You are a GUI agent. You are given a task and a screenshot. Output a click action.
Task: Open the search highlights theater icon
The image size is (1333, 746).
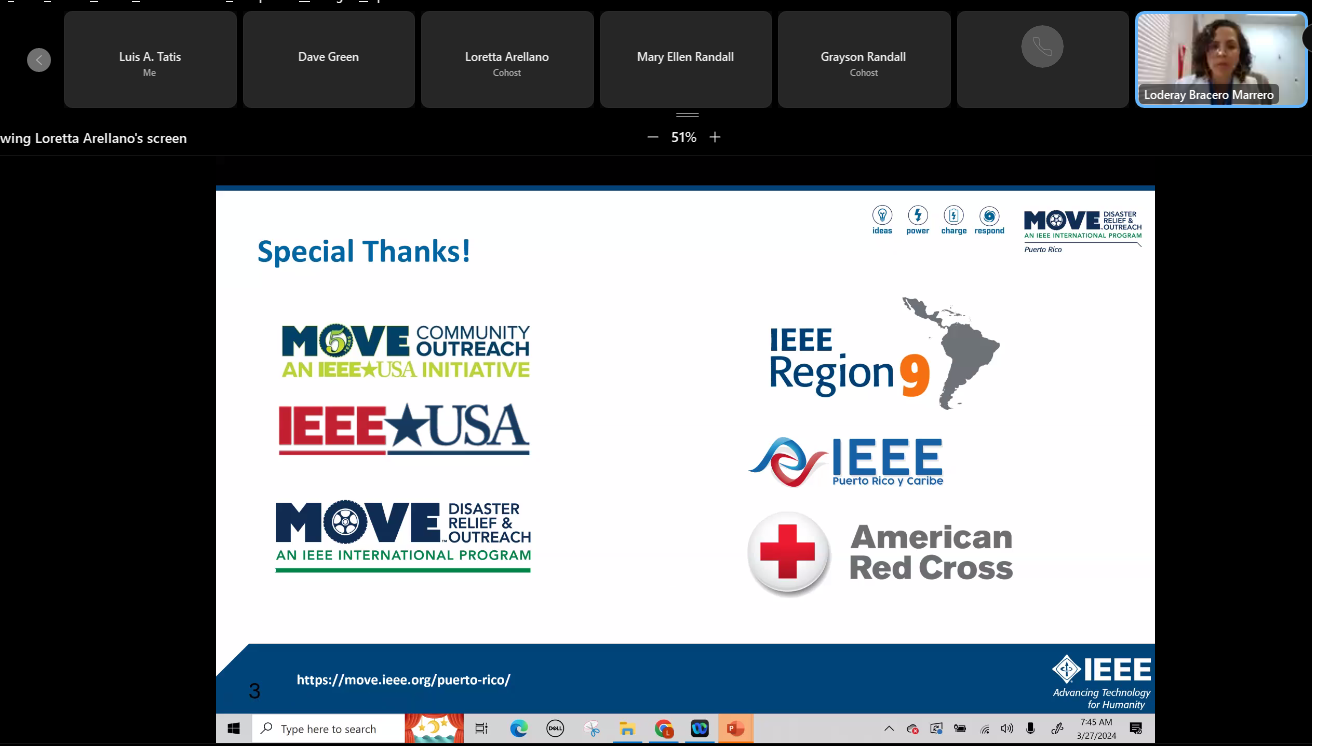434,729
